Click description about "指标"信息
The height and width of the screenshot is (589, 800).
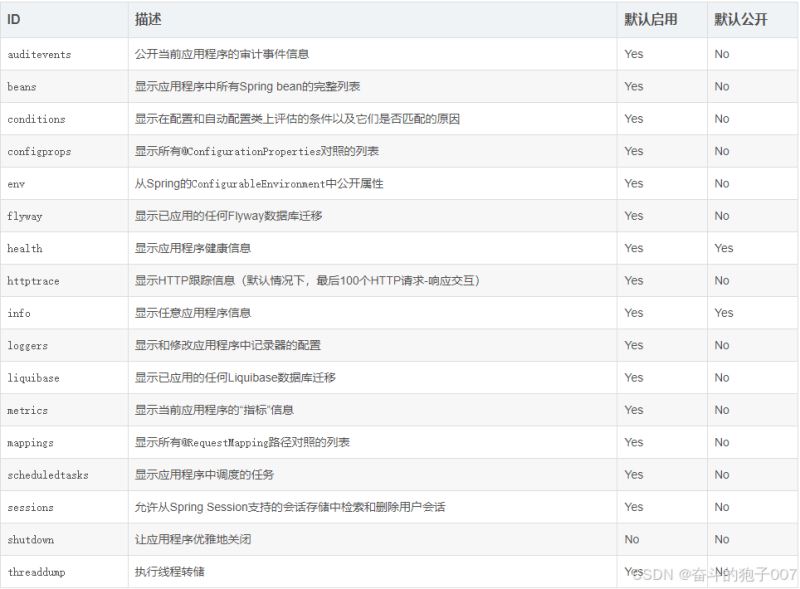click(x=214, y=410)
